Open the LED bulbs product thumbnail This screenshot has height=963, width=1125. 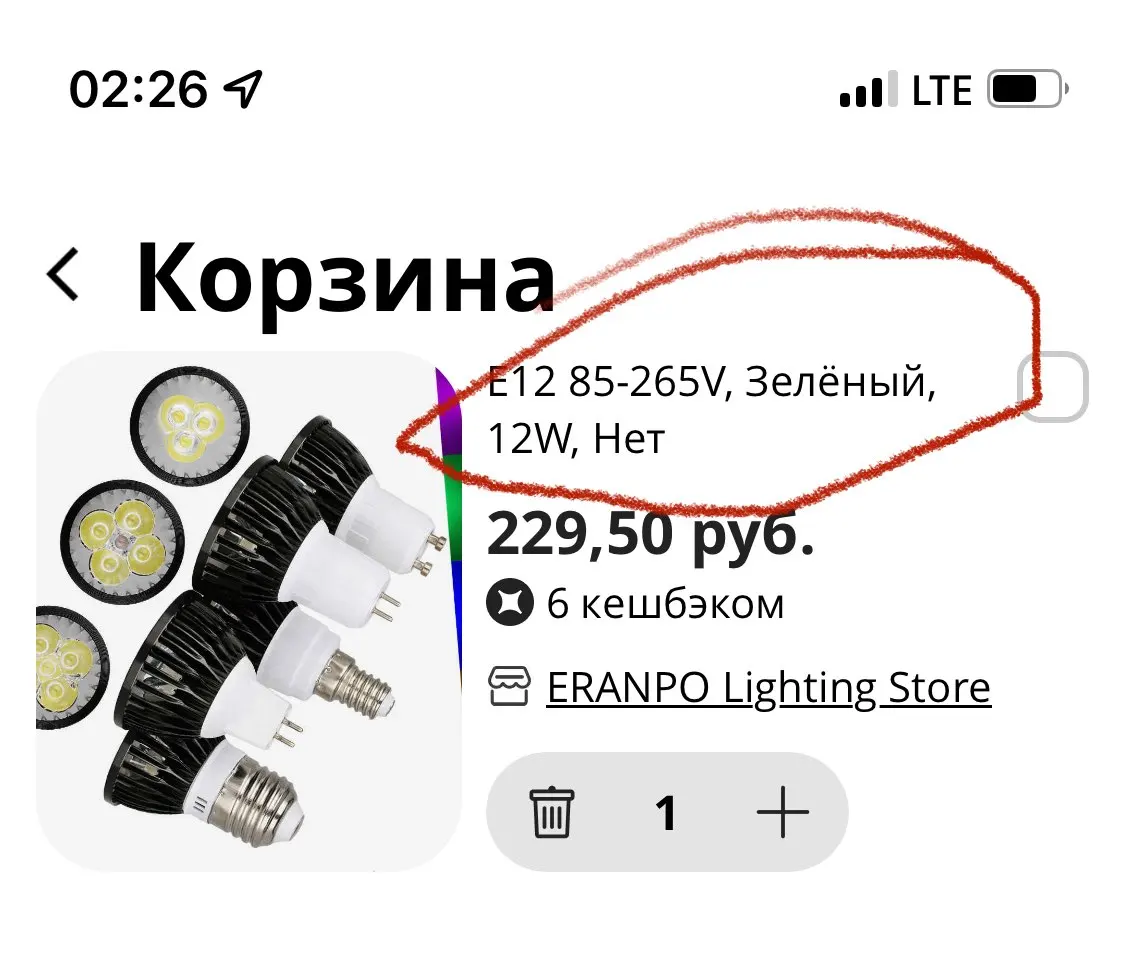coord(248,611)
